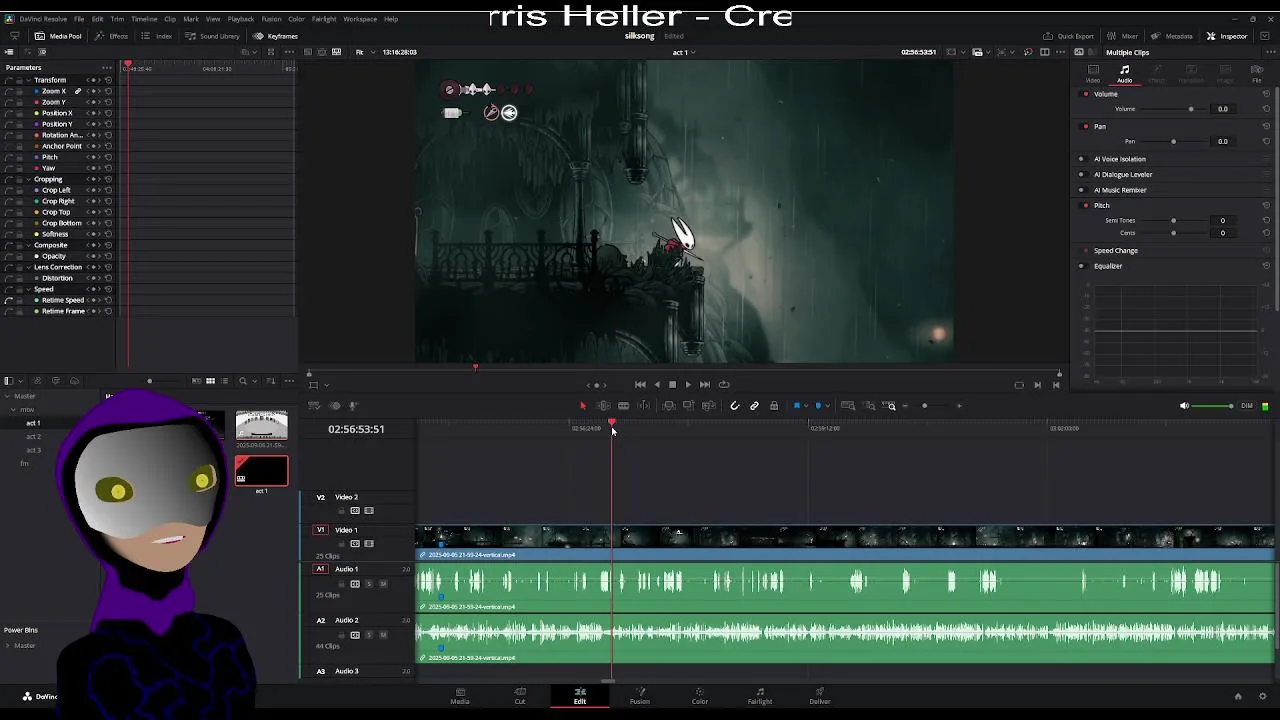This screenshot has height=720, width=1280.
Task: Switch to the Video tab in Inspector
Action: coord(1093,74)
